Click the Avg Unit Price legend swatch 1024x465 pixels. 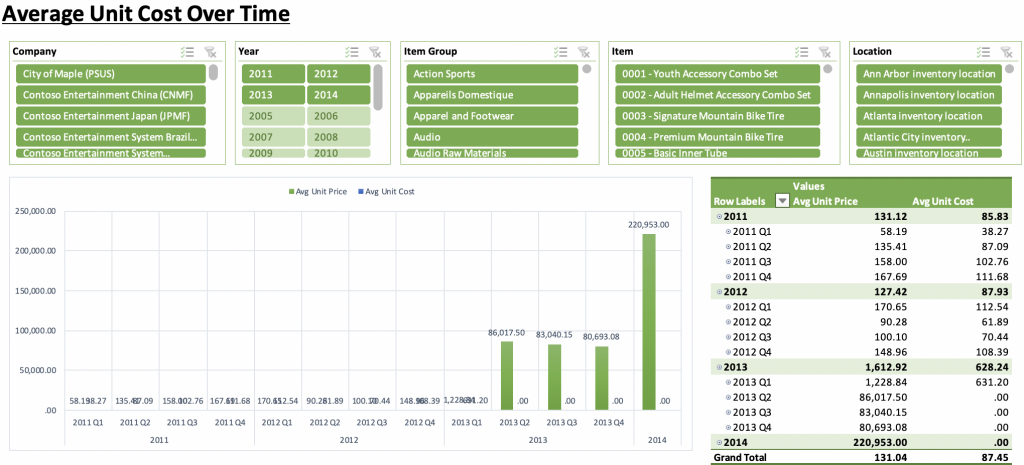click(289, 191)
